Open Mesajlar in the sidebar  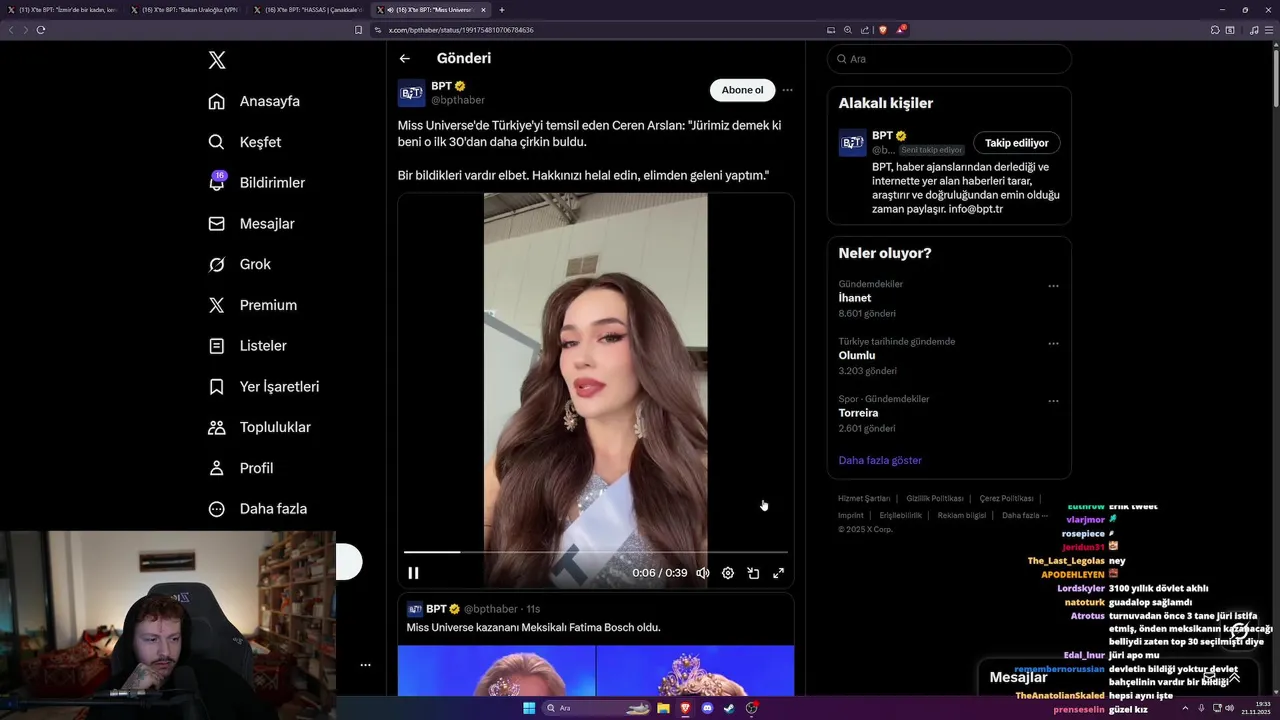click(251, 224)
